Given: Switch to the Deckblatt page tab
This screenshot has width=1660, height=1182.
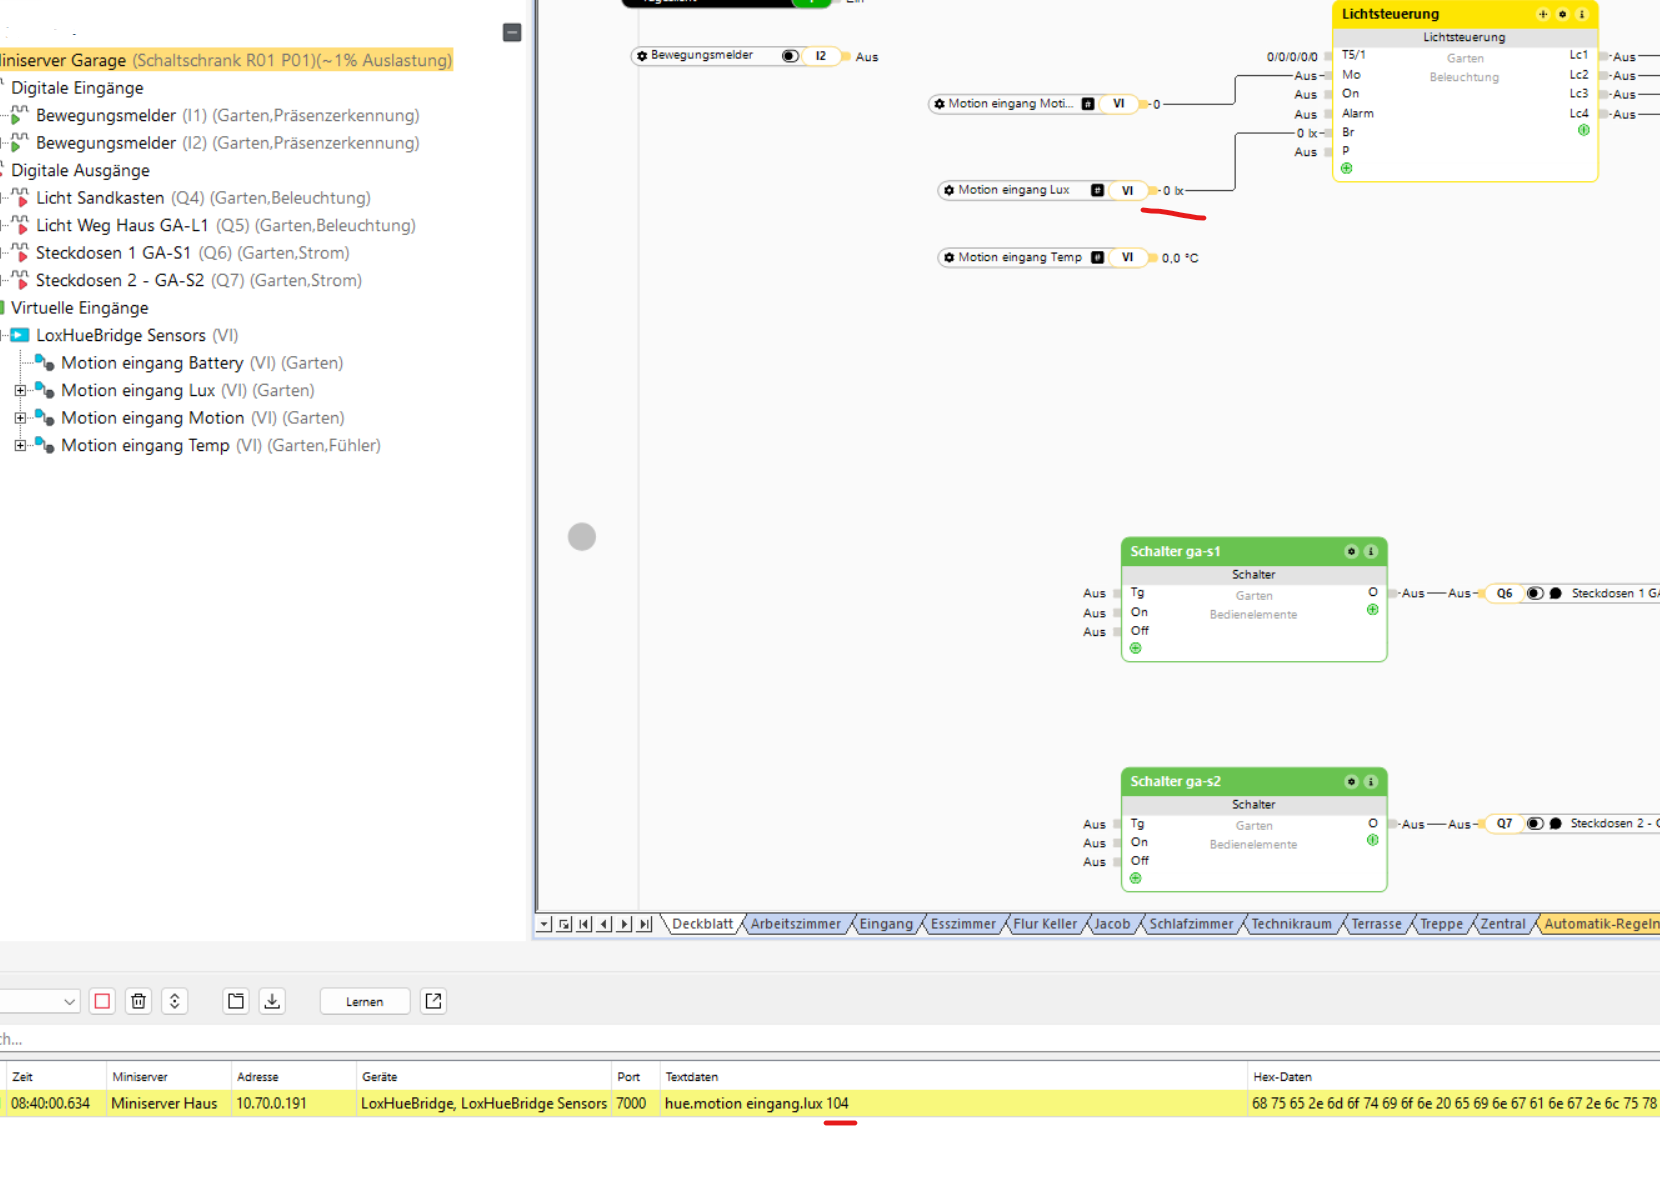Looking at the screenshot, I should coord(702,924).
